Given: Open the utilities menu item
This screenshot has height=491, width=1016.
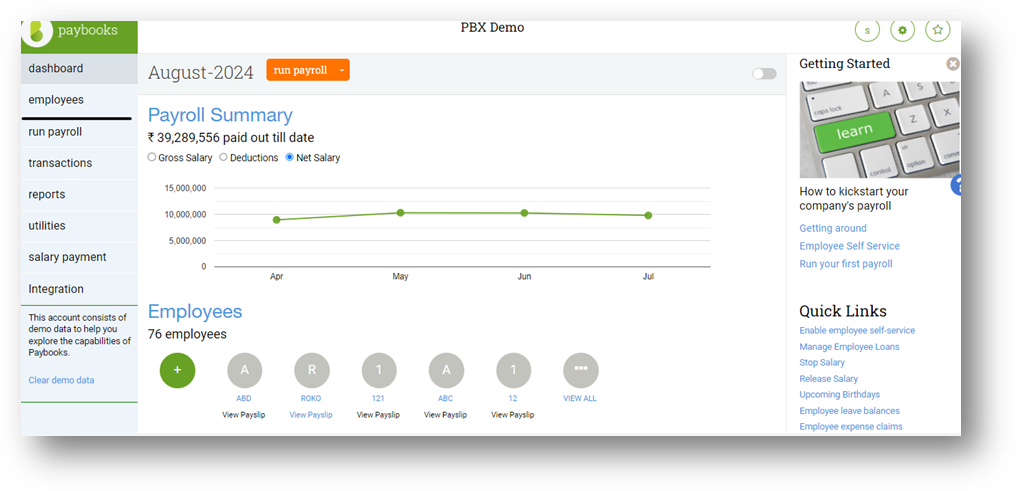Looking at the screenshot, I should pos(79,225).
